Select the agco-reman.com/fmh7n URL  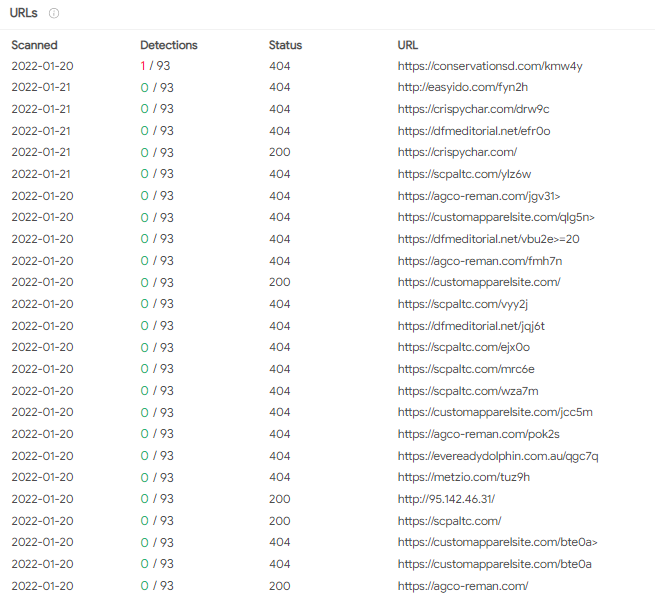(x=480, y=261)
